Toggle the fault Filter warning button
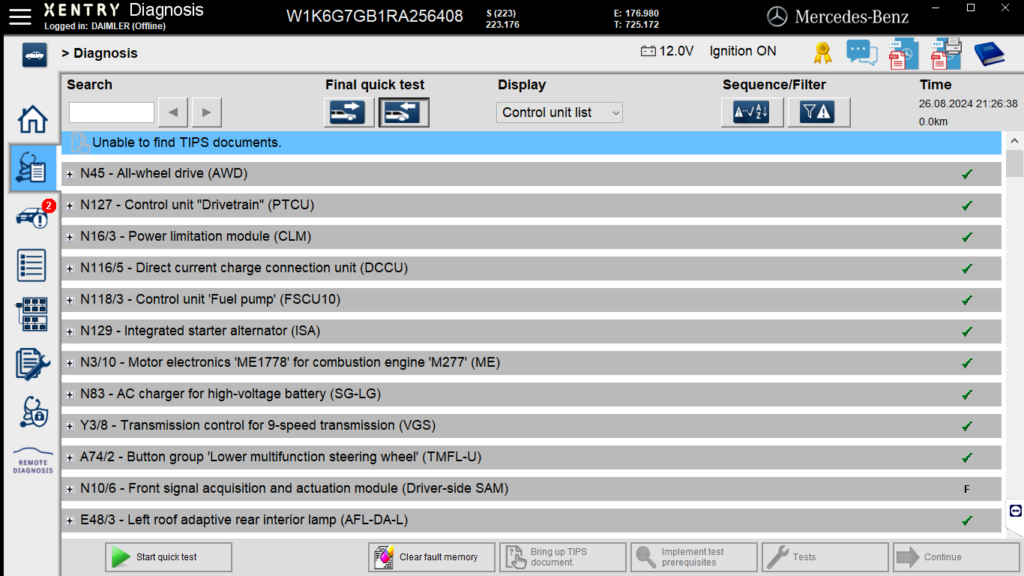The image size is (1024, 576). click(818, 113)
